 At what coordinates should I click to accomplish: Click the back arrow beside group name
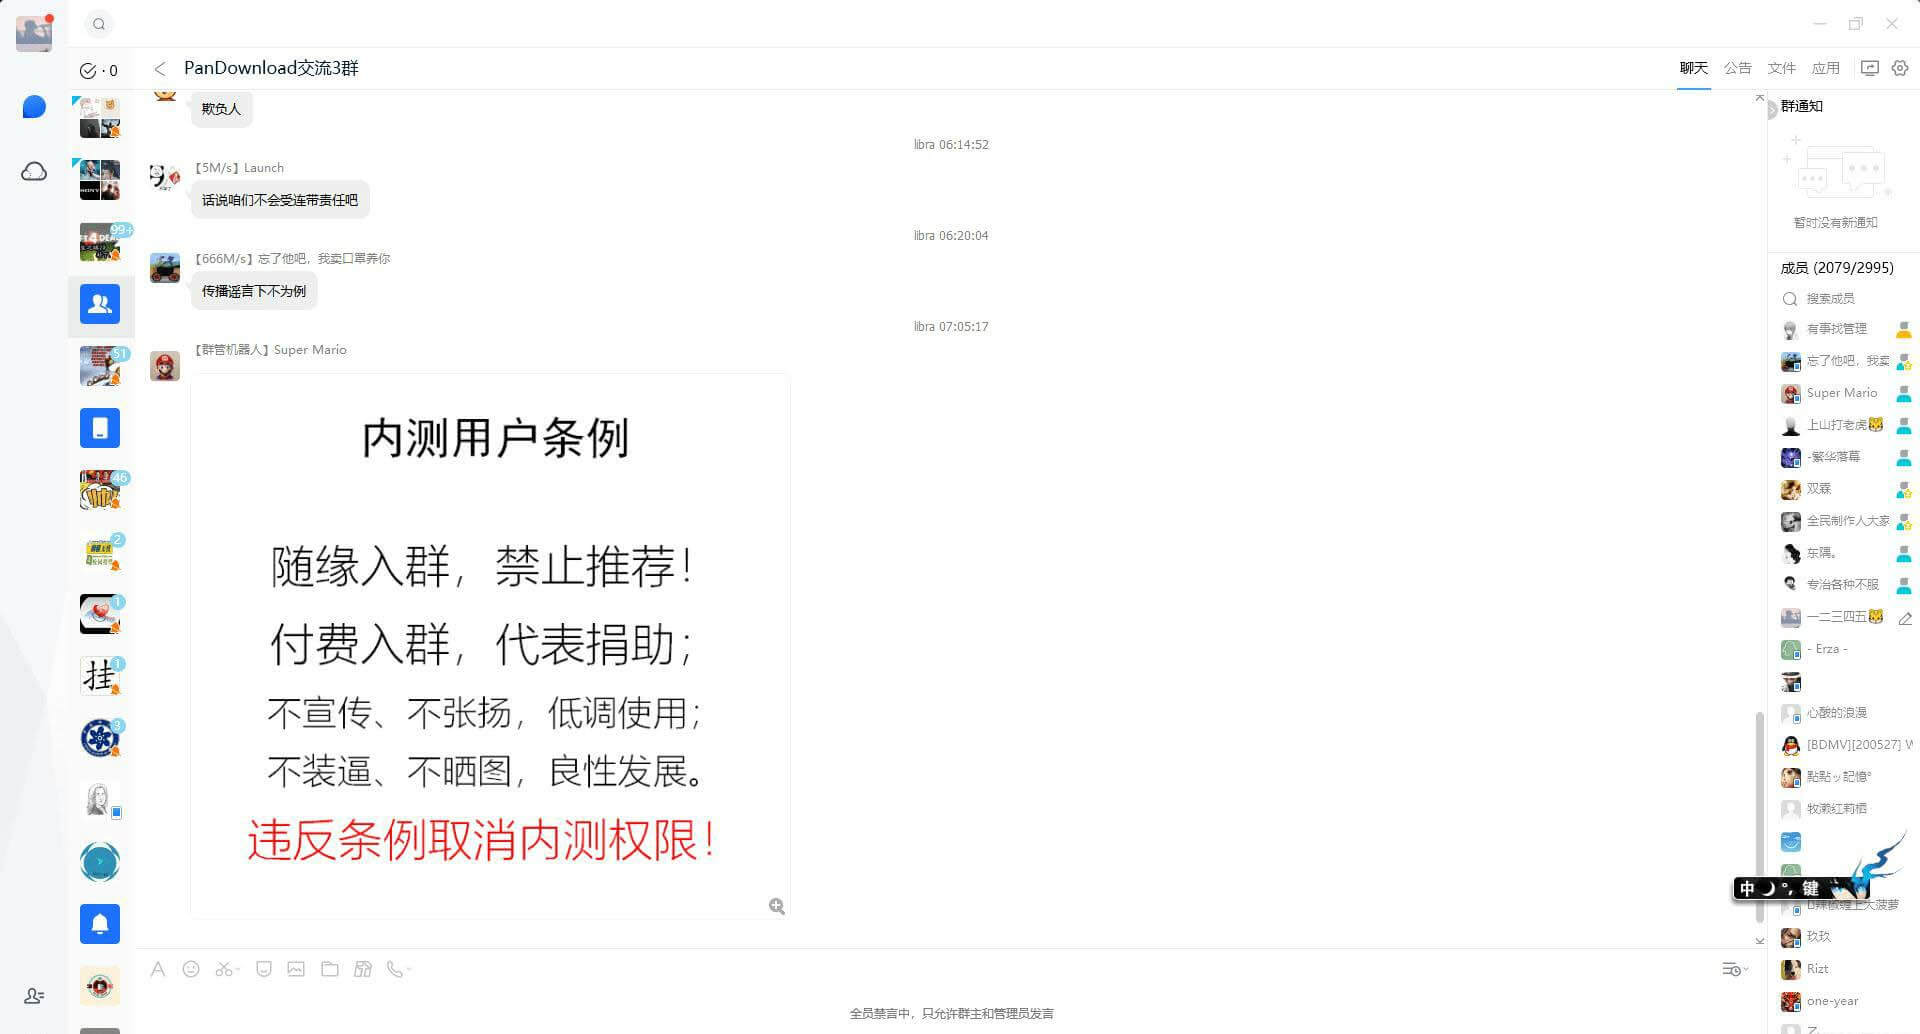[160, 69]
